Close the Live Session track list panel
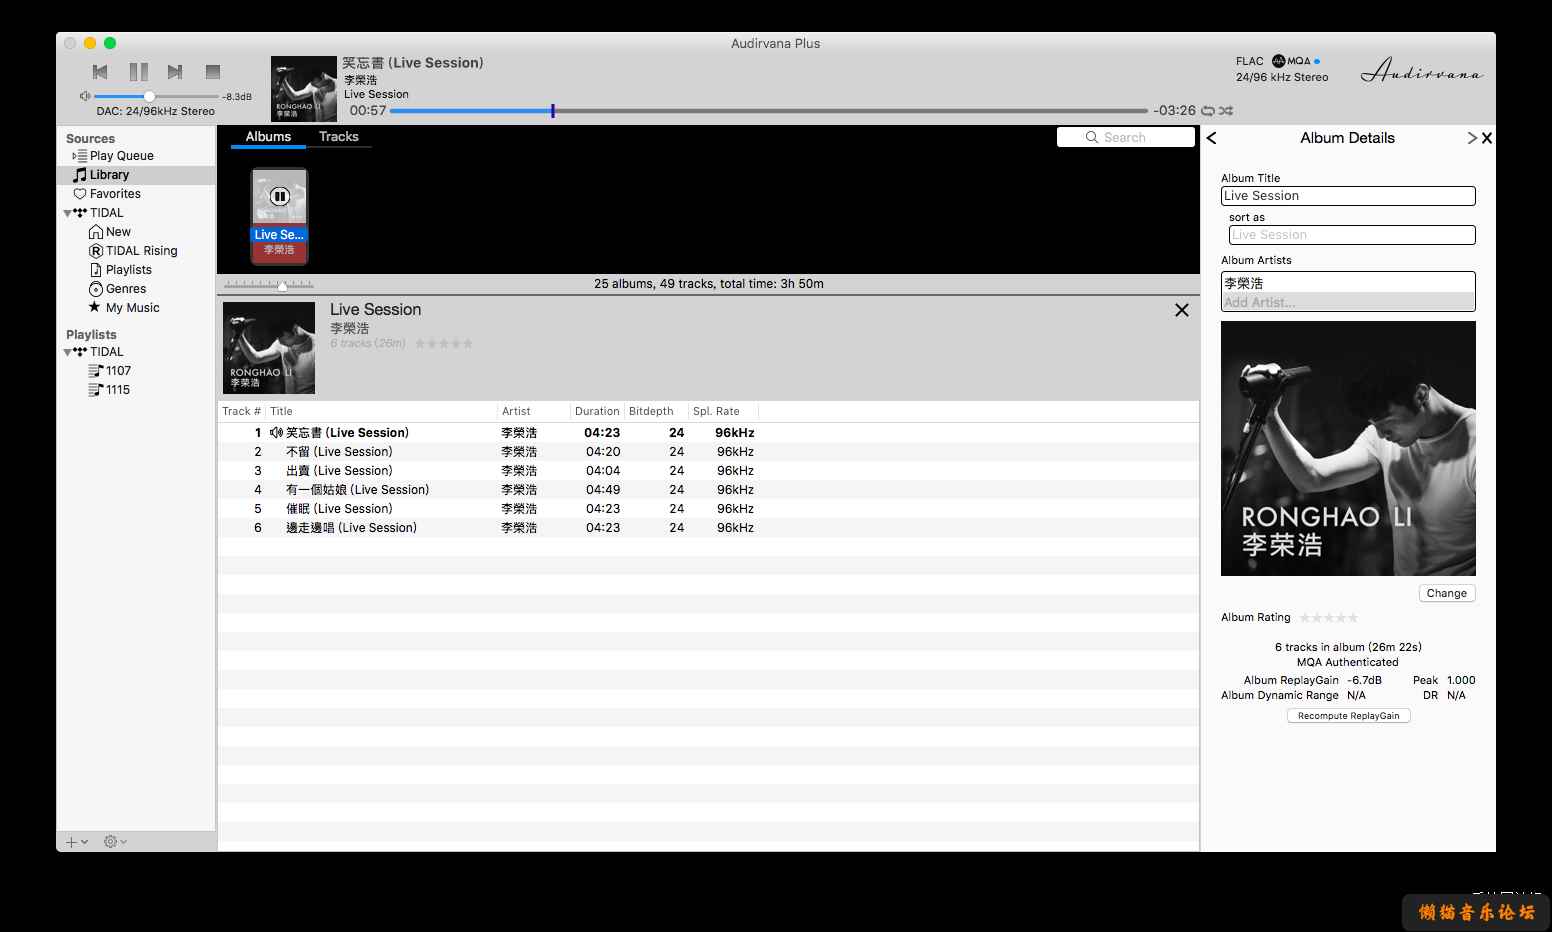 tap(1182, 310)
